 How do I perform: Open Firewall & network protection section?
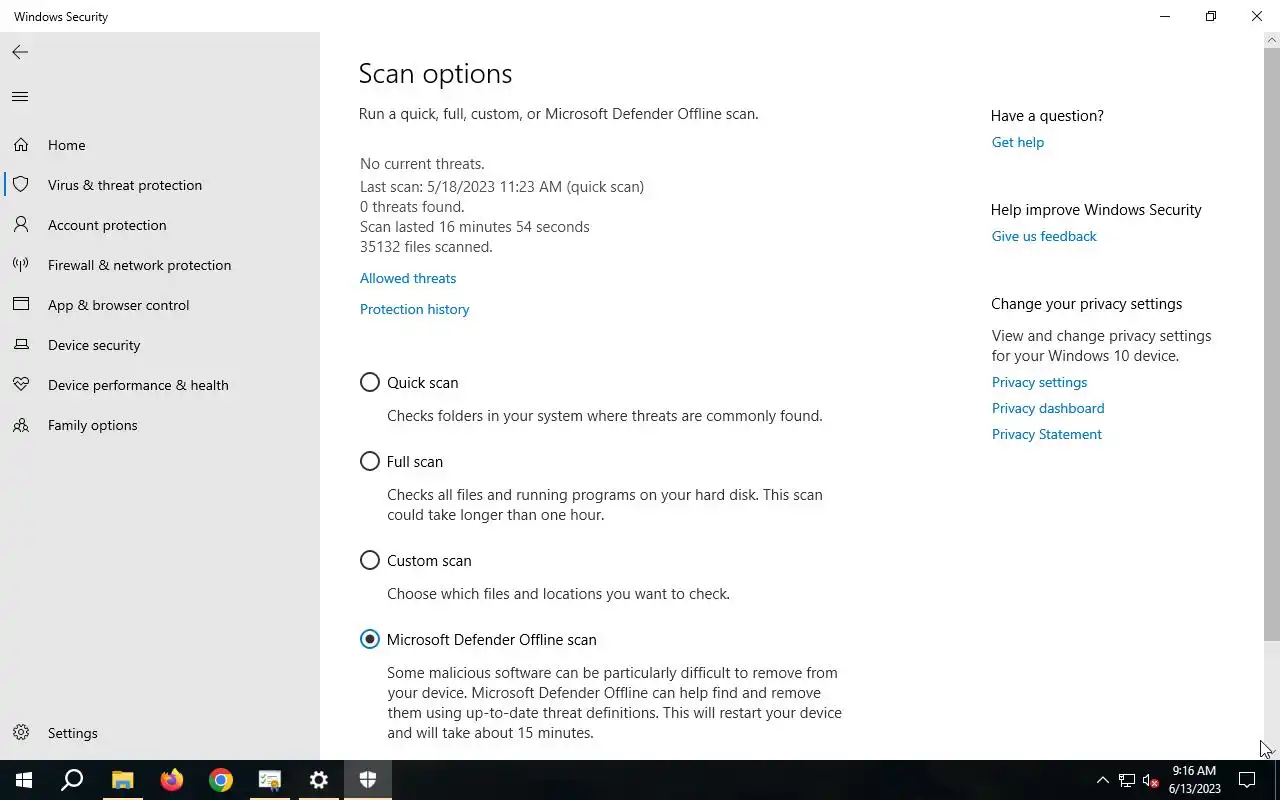(x=139, y=265)
